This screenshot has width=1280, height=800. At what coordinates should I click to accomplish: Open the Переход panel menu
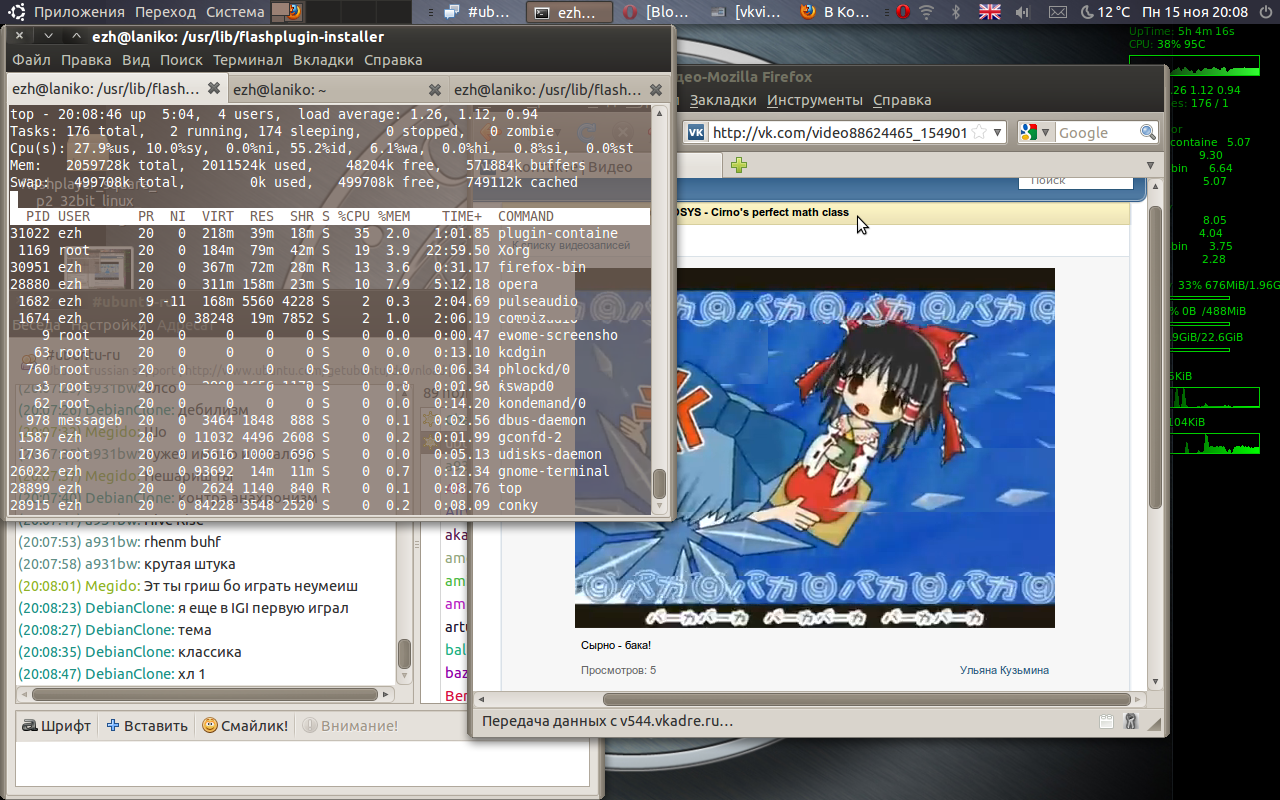click(x=165, y=13)
